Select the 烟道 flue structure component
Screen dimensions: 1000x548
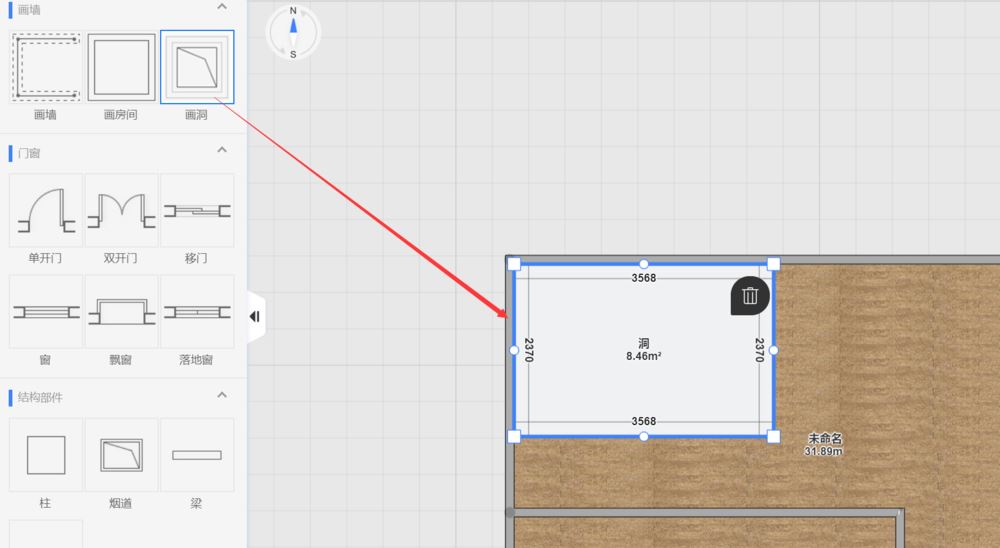pyautogui.click(x=121, y=455)
